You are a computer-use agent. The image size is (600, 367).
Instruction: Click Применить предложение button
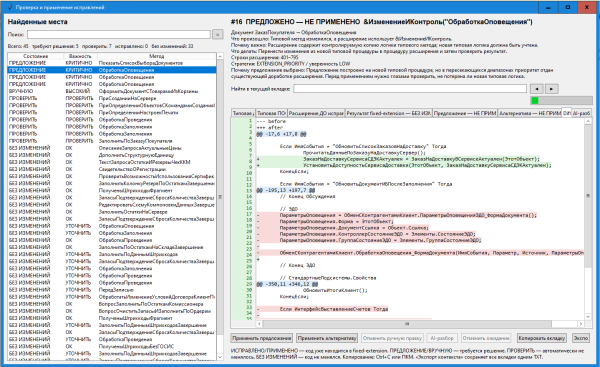pyautogui.click(x=262, y=338)
